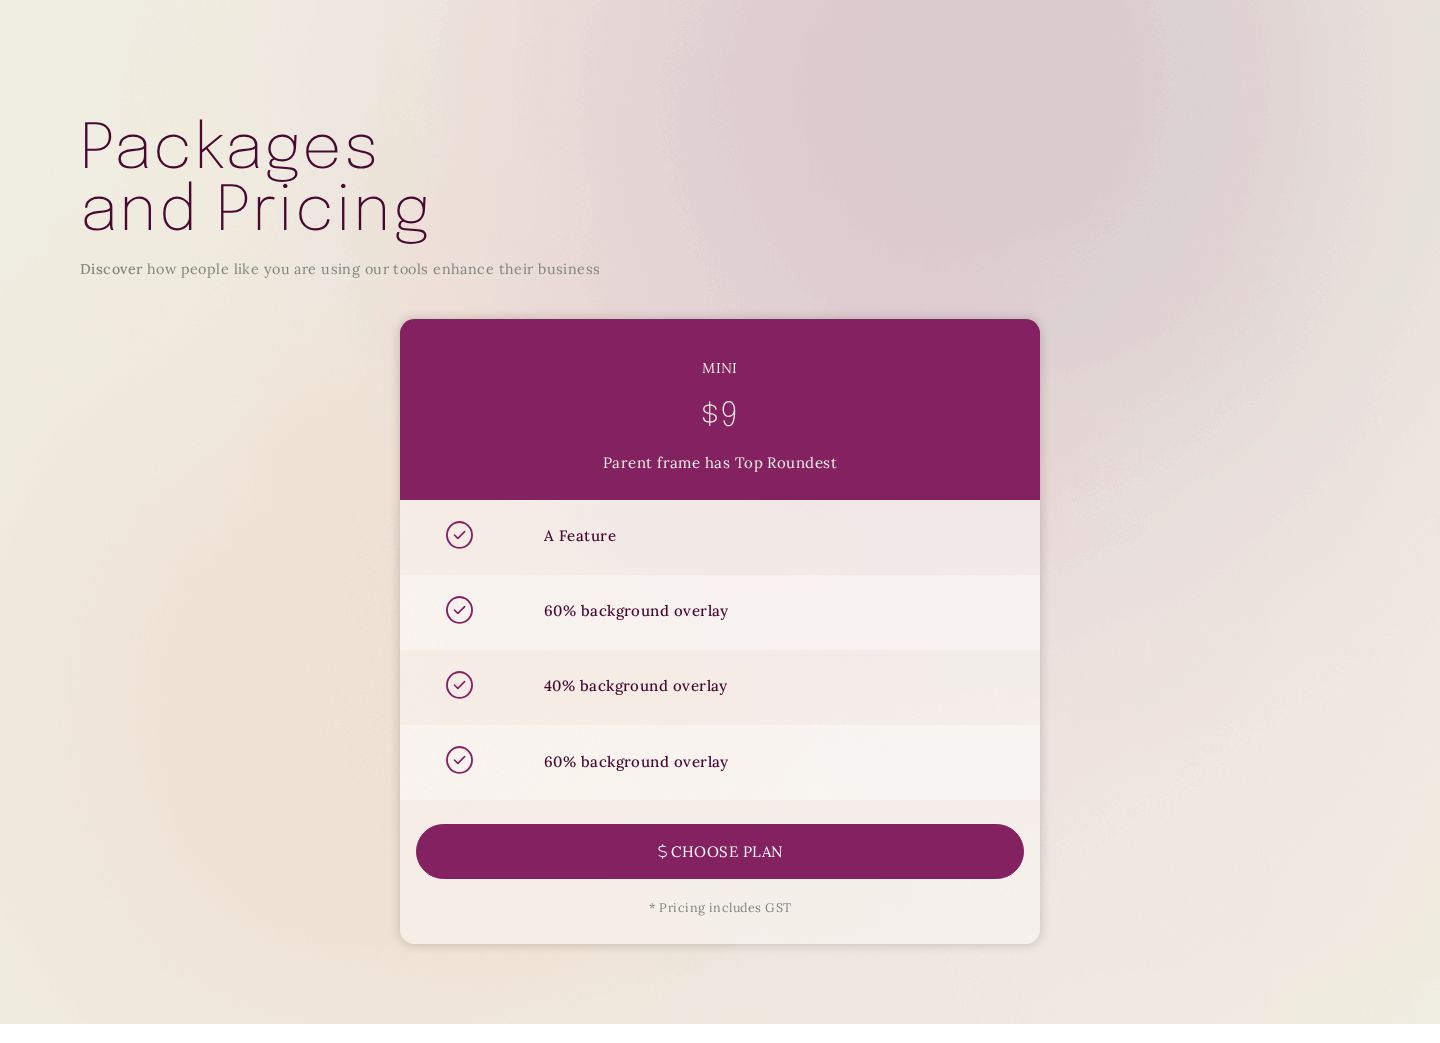The image size is (1440, 1043).
Task: Click check icon in first 60% overlay row
Action: pos(459,610)
